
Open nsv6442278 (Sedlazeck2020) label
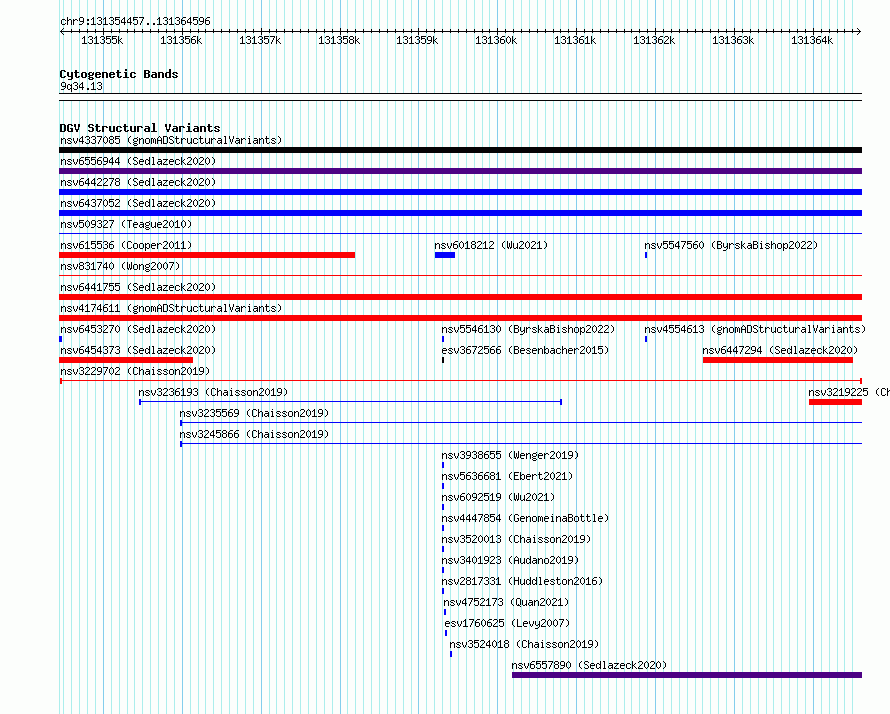[x=138, y=182]
